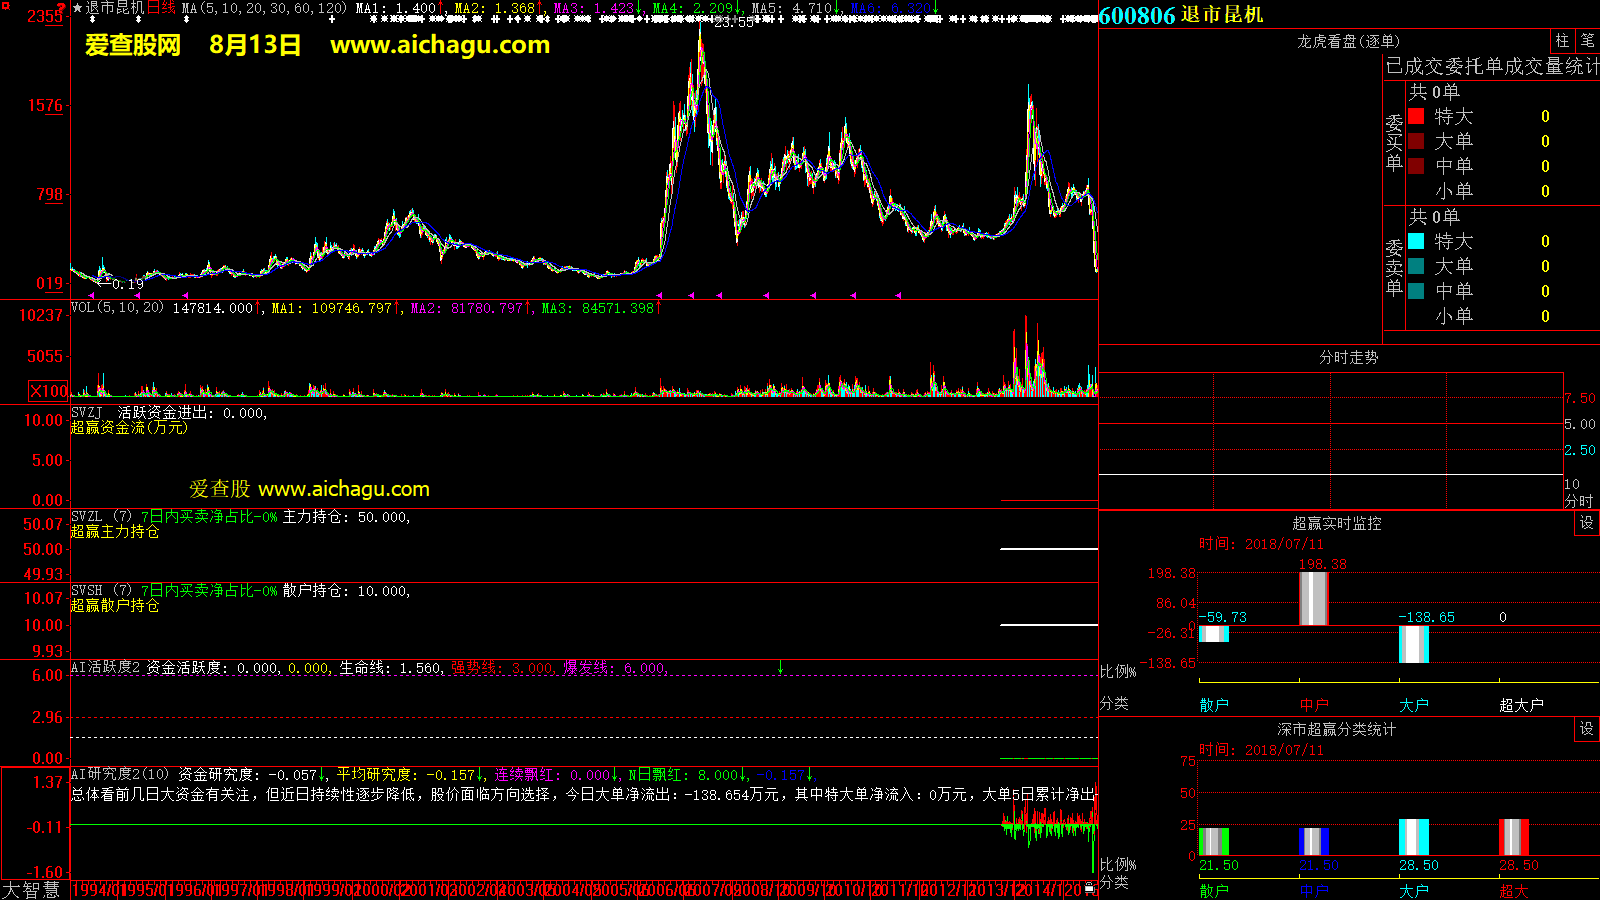
Task: Click the green down arrow in AI活跃度 panel
Action: coord(780,667)
